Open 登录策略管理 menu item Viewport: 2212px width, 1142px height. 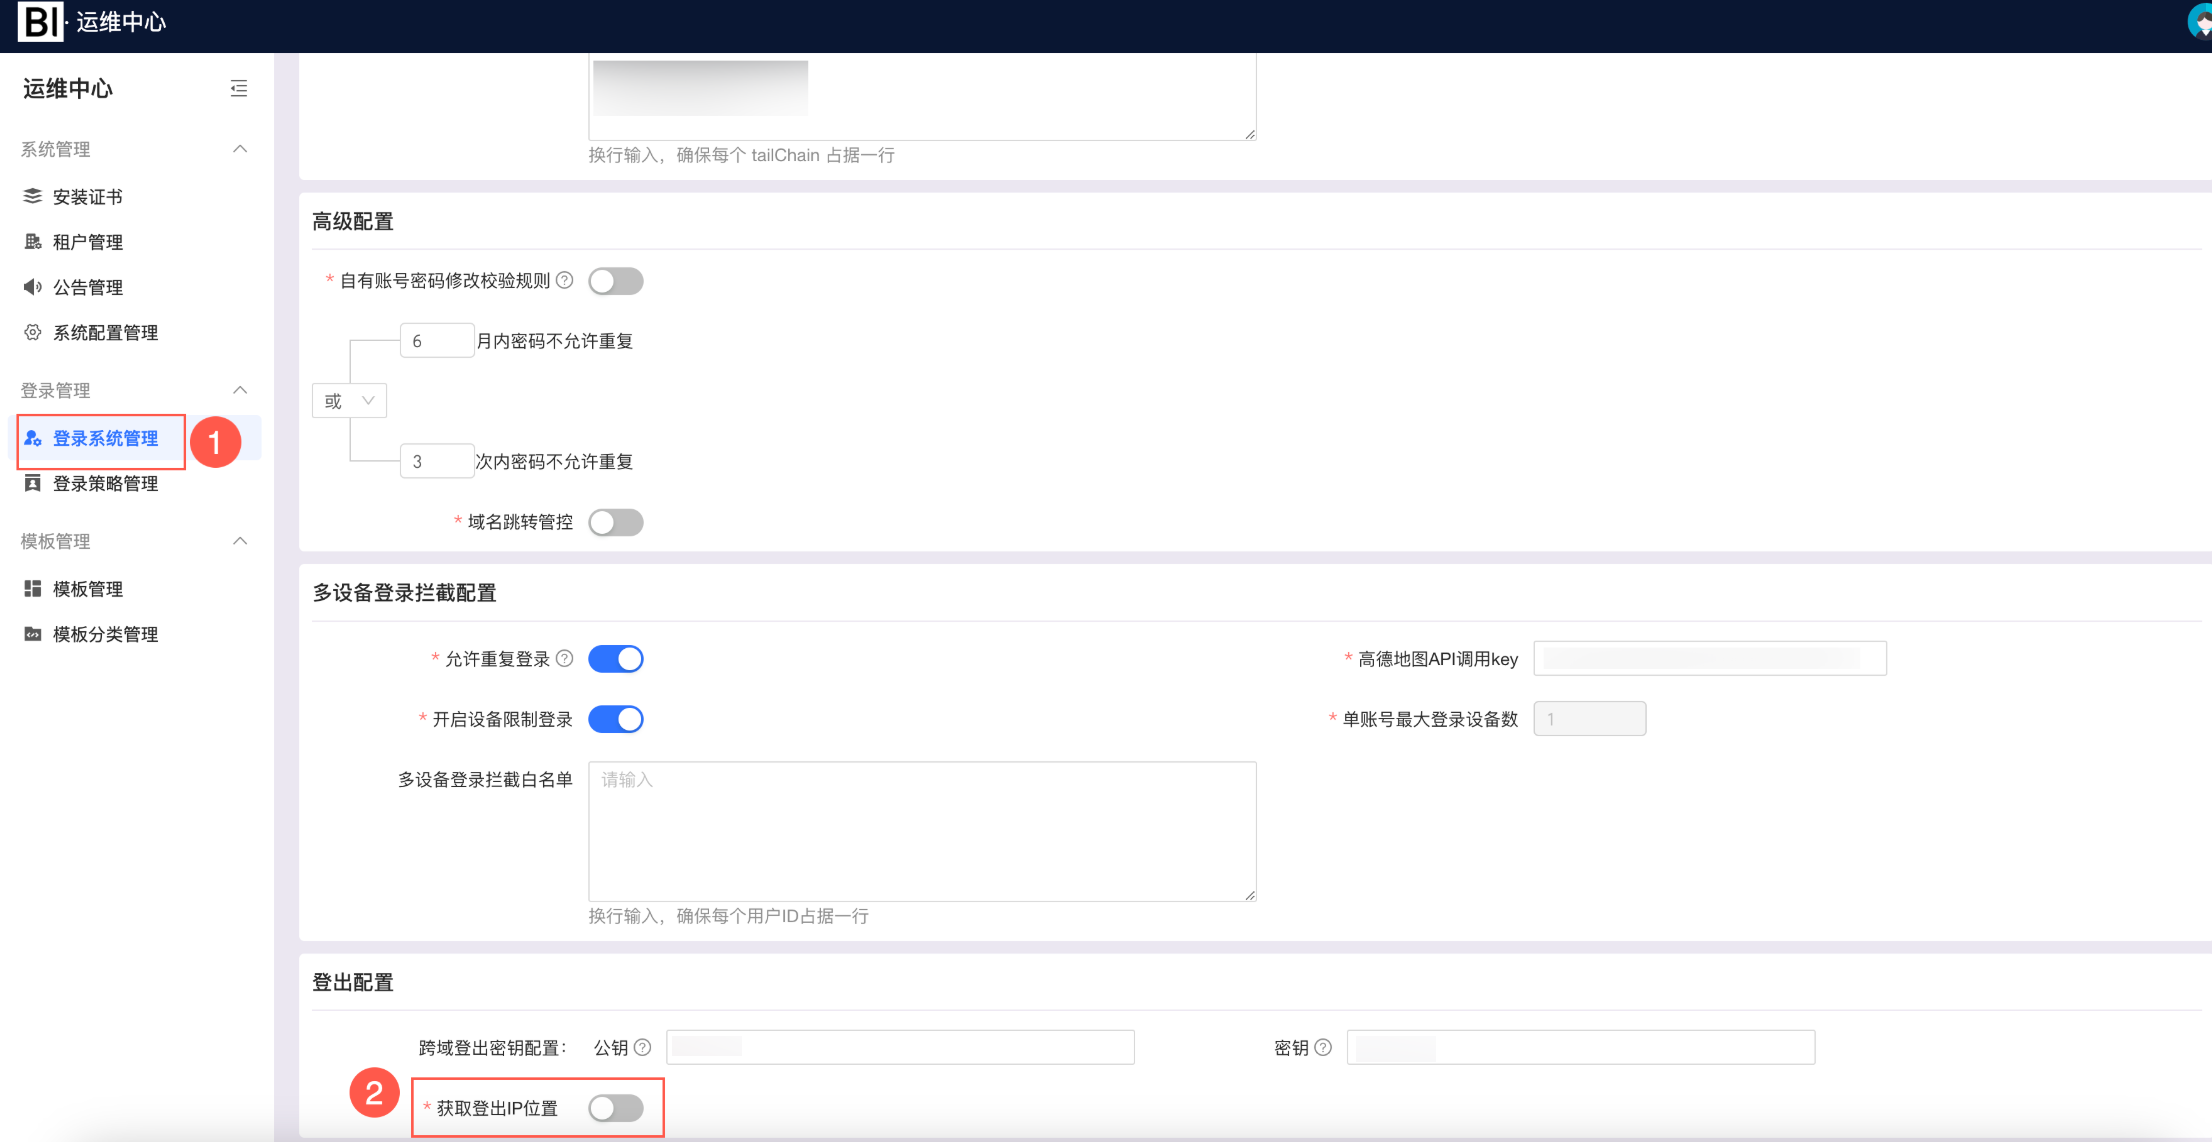pyautogui.click(x=105, y=484)
